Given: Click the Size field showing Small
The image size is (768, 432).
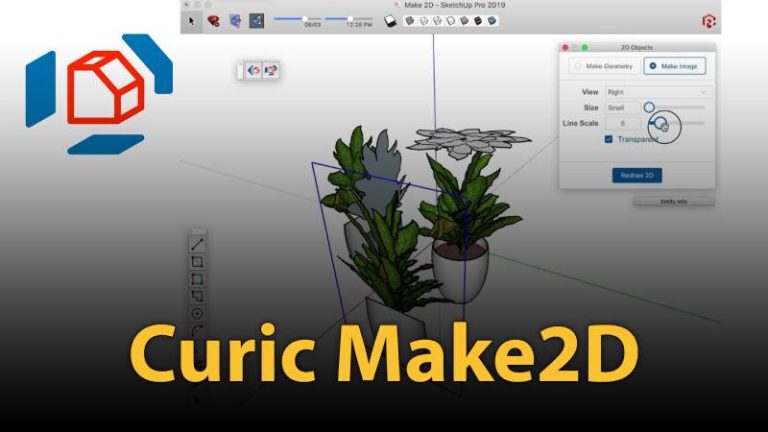Looking at the screenshot, I should pyautogui.click(x=622, y=107).
